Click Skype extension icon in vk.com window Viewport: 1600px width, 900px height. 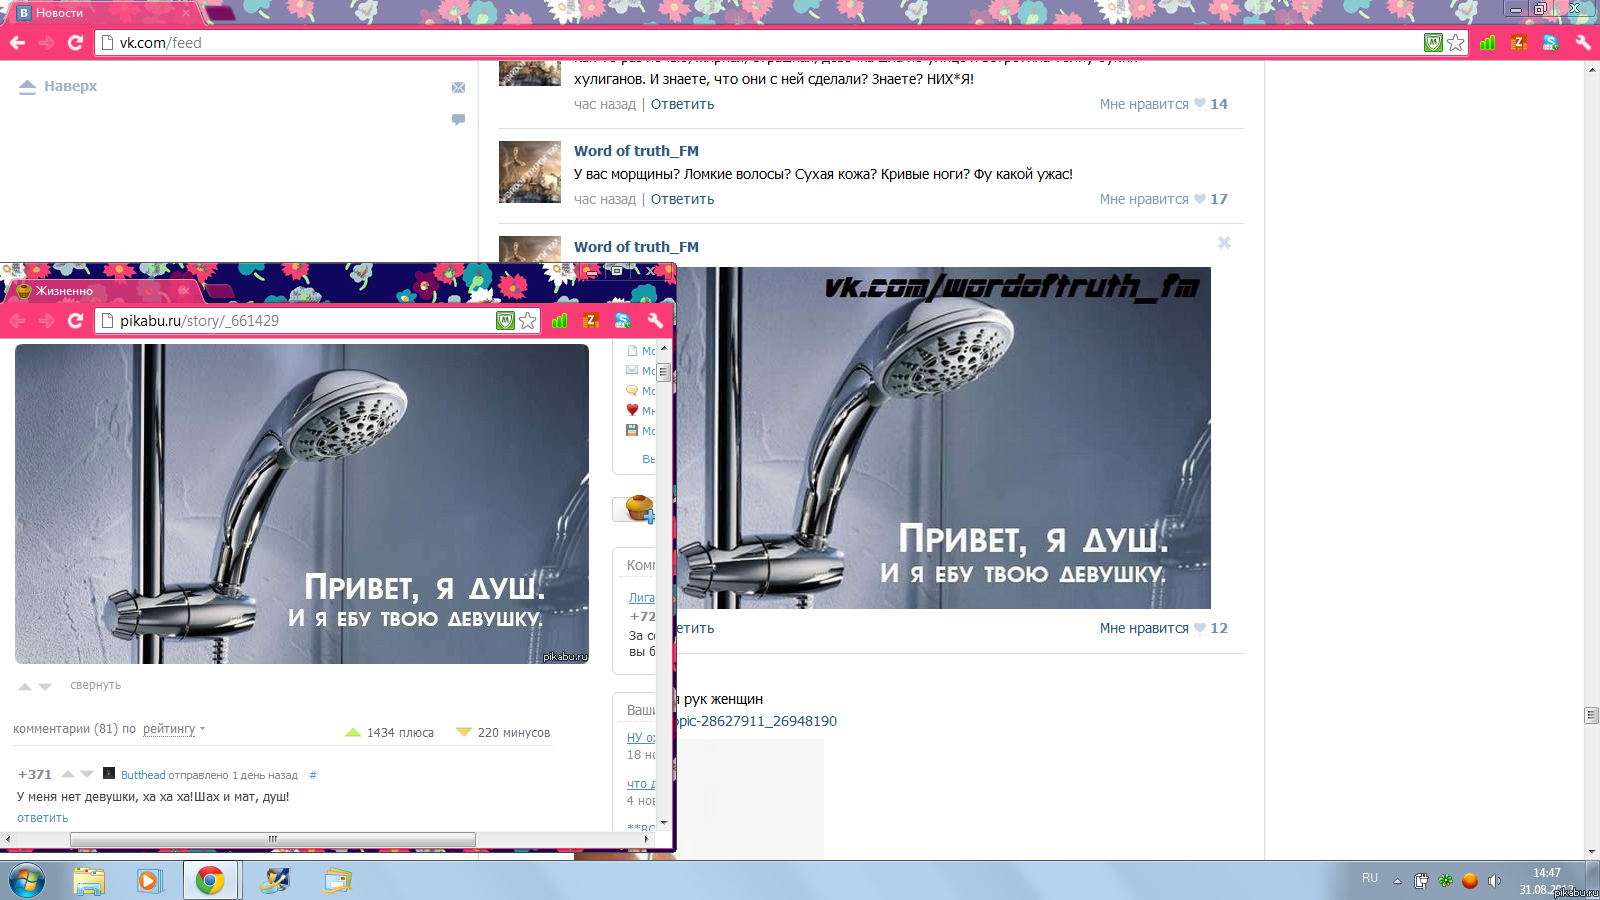(1550, 42)
